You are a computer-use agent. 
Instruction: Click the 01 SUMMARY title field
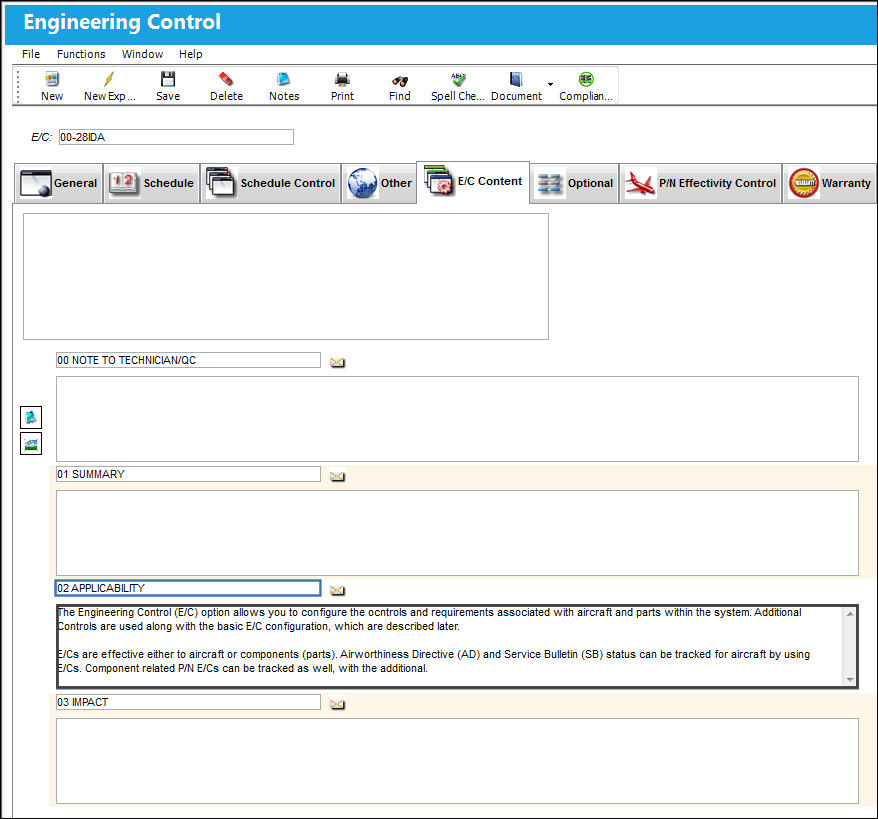pyautogui.click(x=188, y=474)
